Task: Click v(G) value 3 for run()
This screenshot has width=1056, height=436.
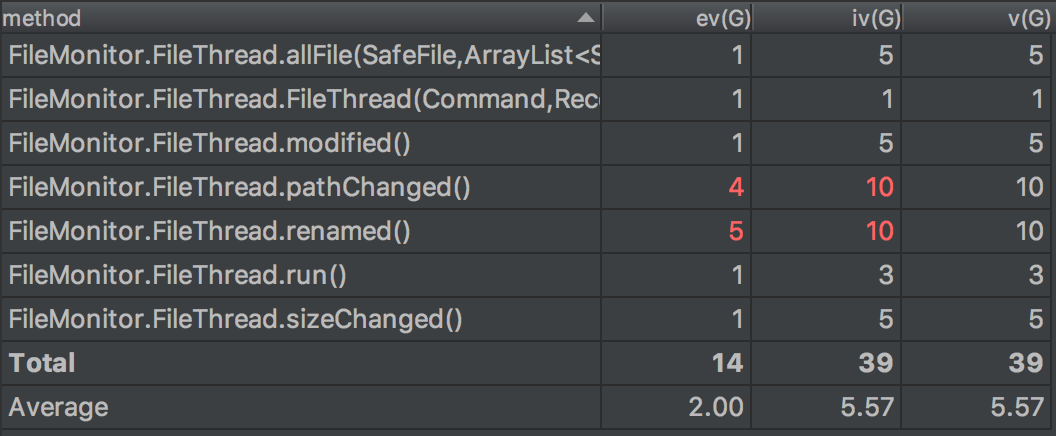Action: coord(1036,275)
